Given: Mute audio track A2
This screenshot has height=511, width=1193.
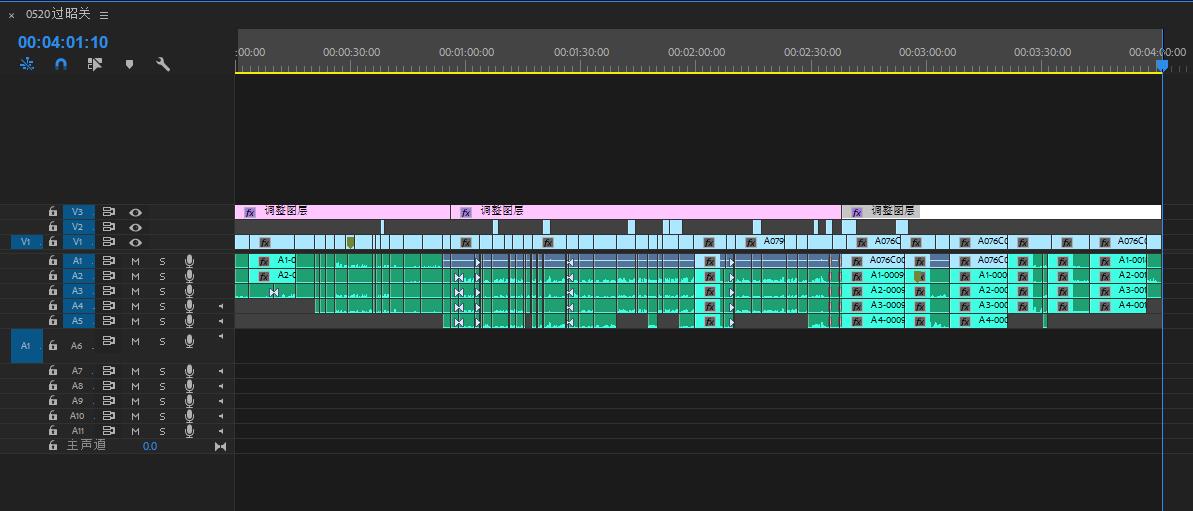Looking at the screenshot, I should click(135, 276).
